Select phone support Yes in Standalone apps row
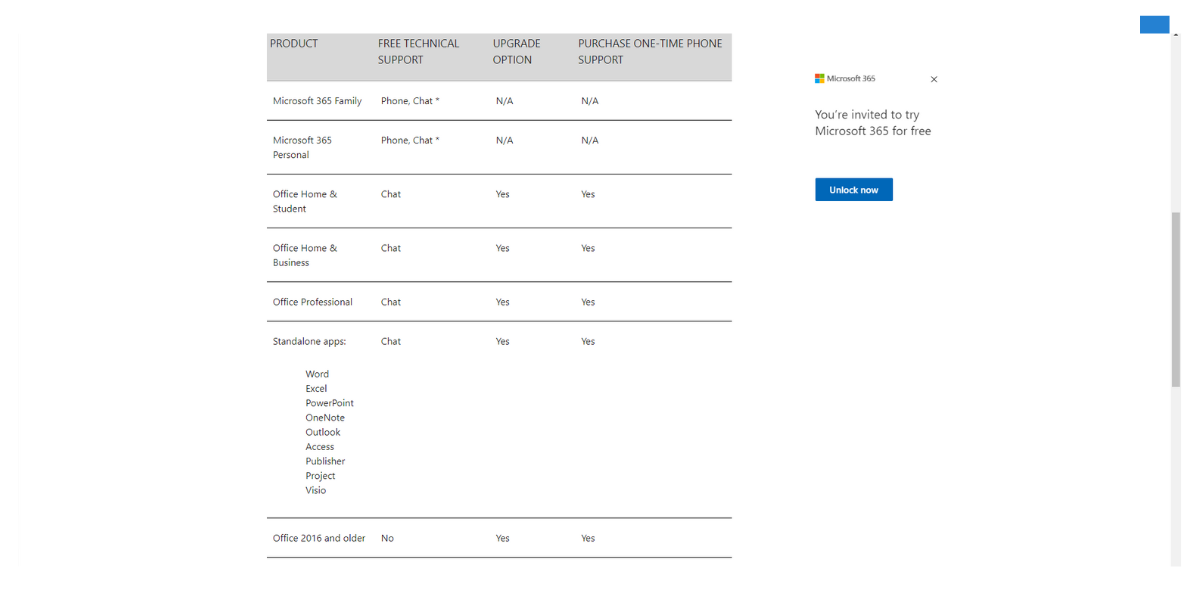Viewport: 1200px width, 600px height. [588, 341]
